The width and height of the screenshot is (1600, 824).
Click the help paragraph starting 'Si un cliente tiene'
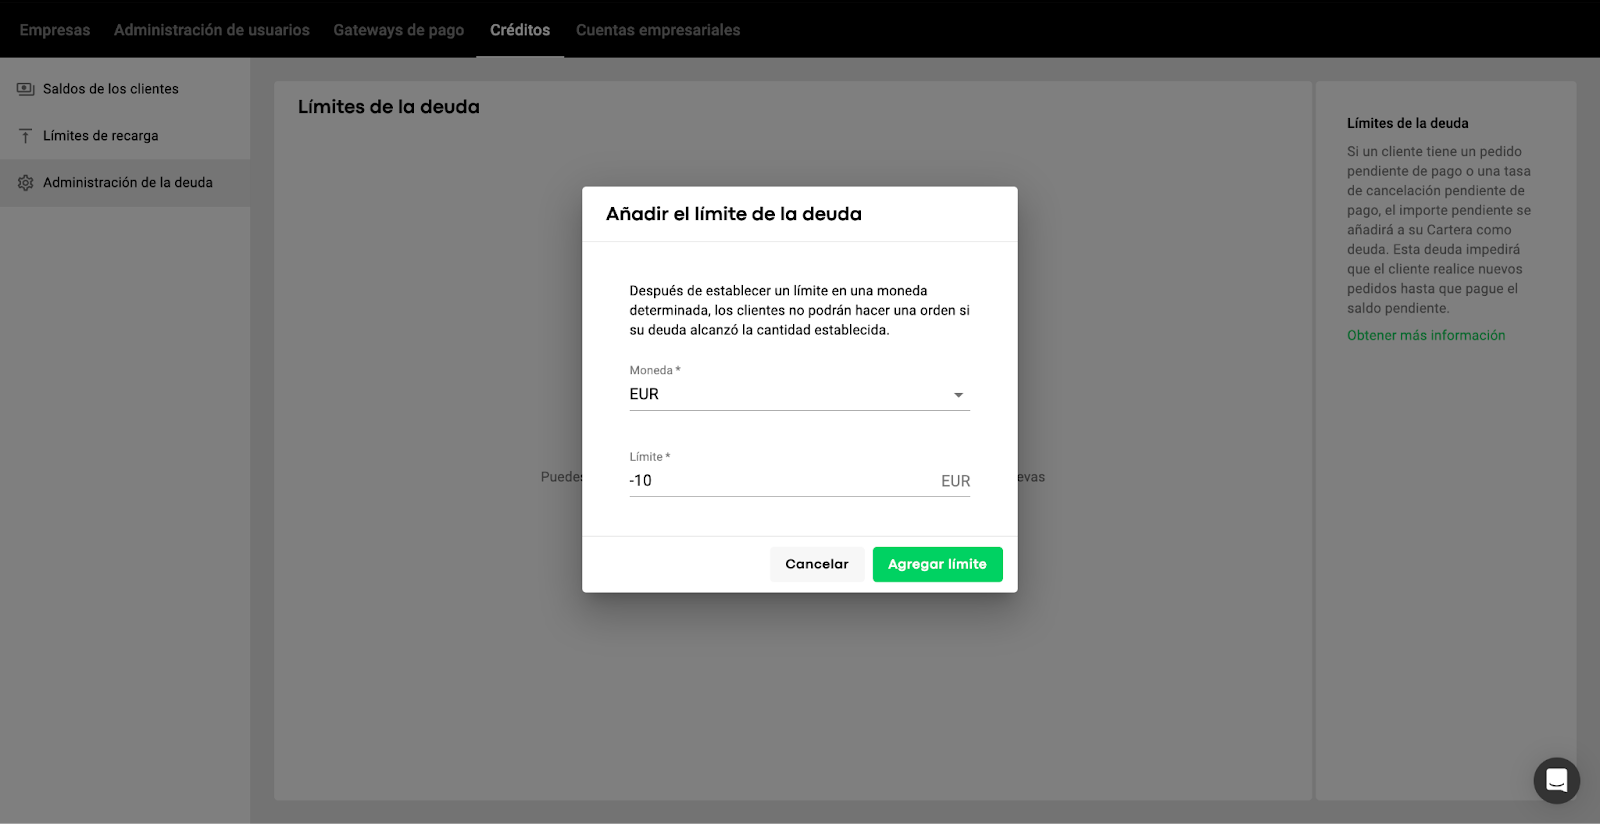[x=1439, y=230]
